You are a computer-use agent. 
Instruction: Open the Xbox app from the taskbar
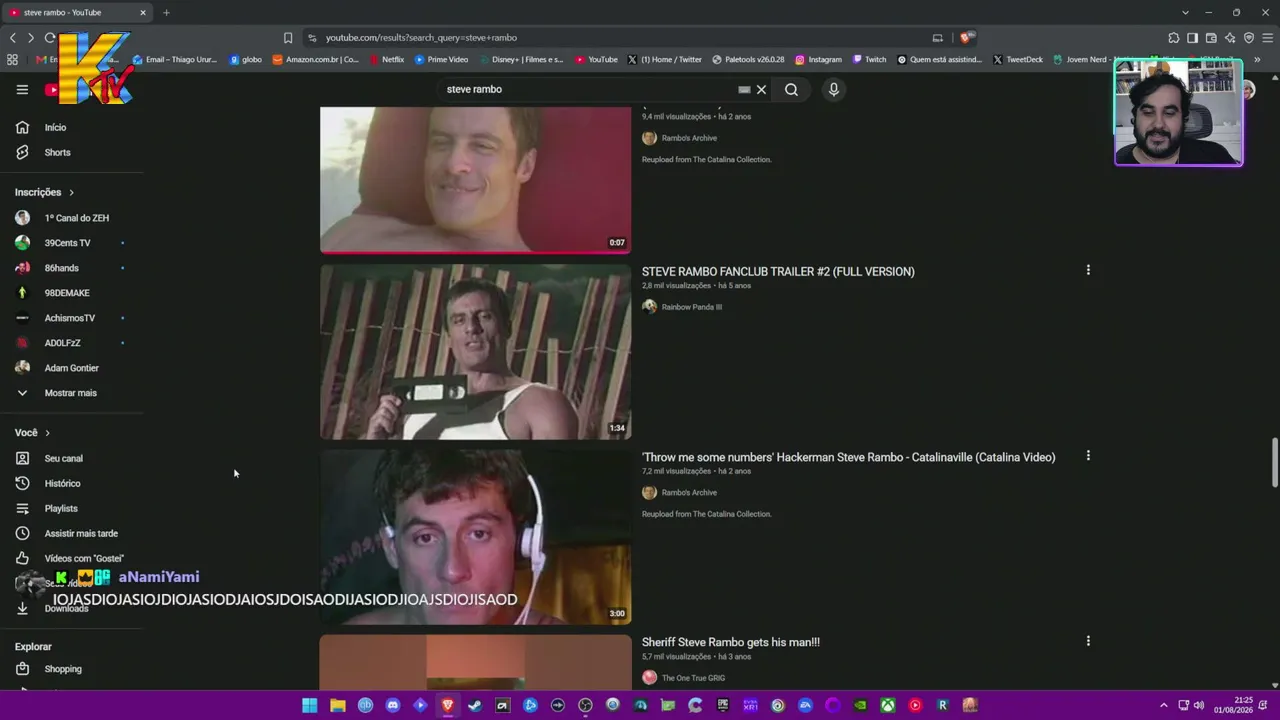887,705
